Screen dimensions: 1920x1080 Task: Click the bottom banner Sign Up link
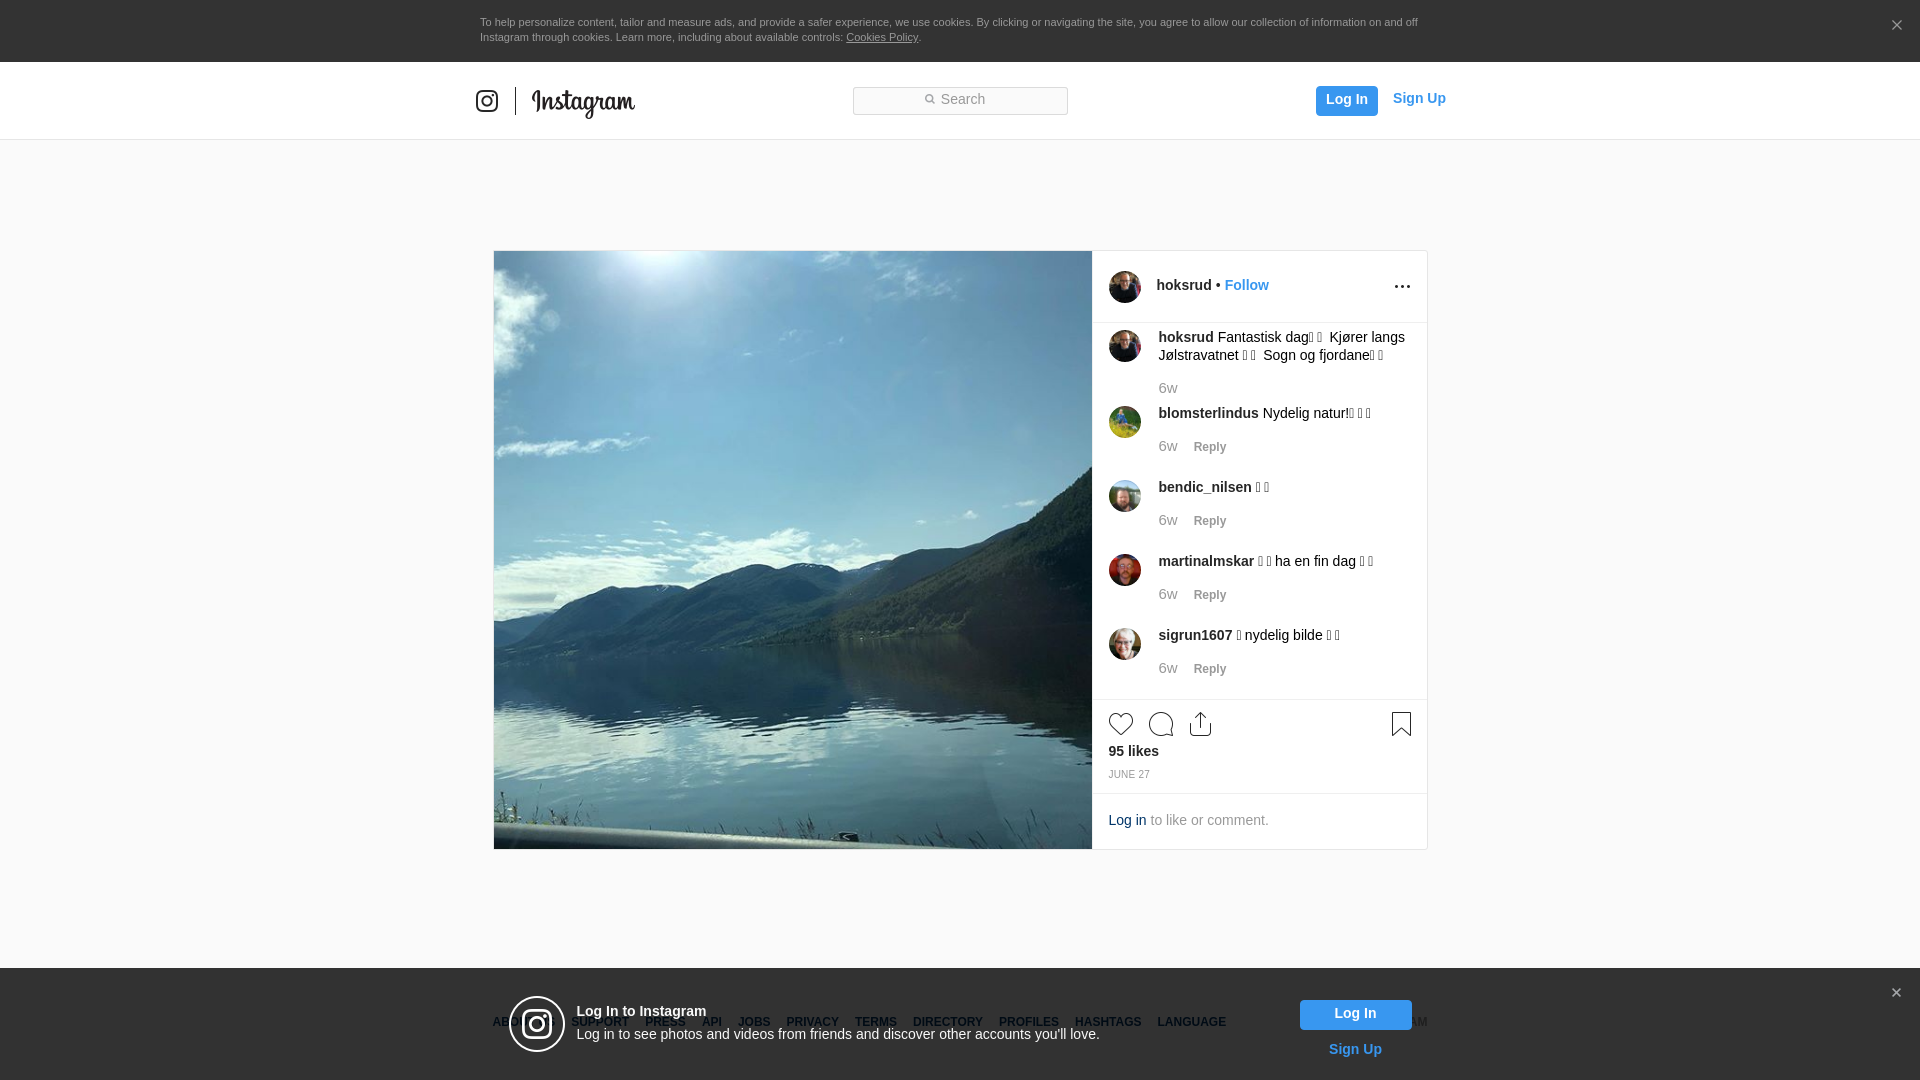pos(1355,1049)
